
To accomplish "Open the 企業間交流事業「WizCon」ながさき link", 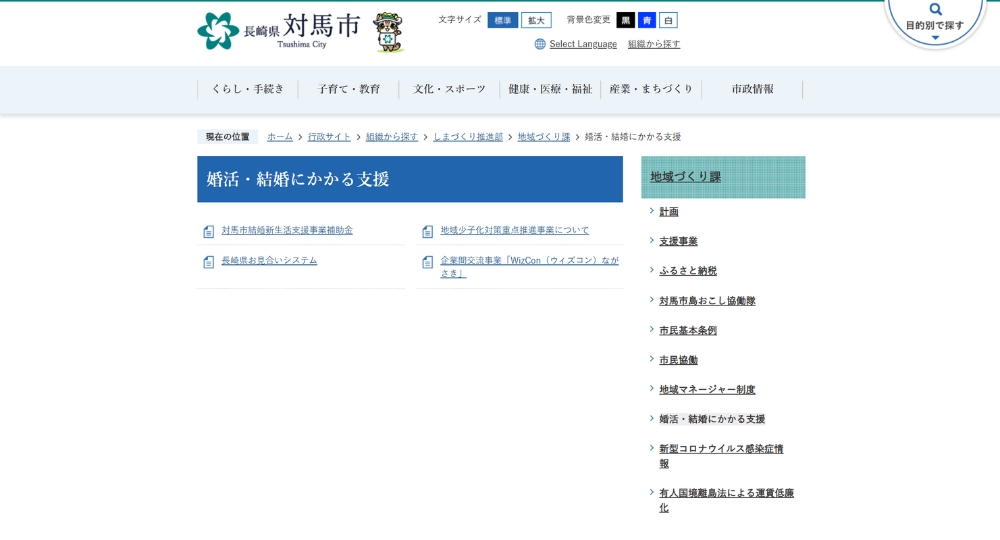I will click(x=529, y=266).
